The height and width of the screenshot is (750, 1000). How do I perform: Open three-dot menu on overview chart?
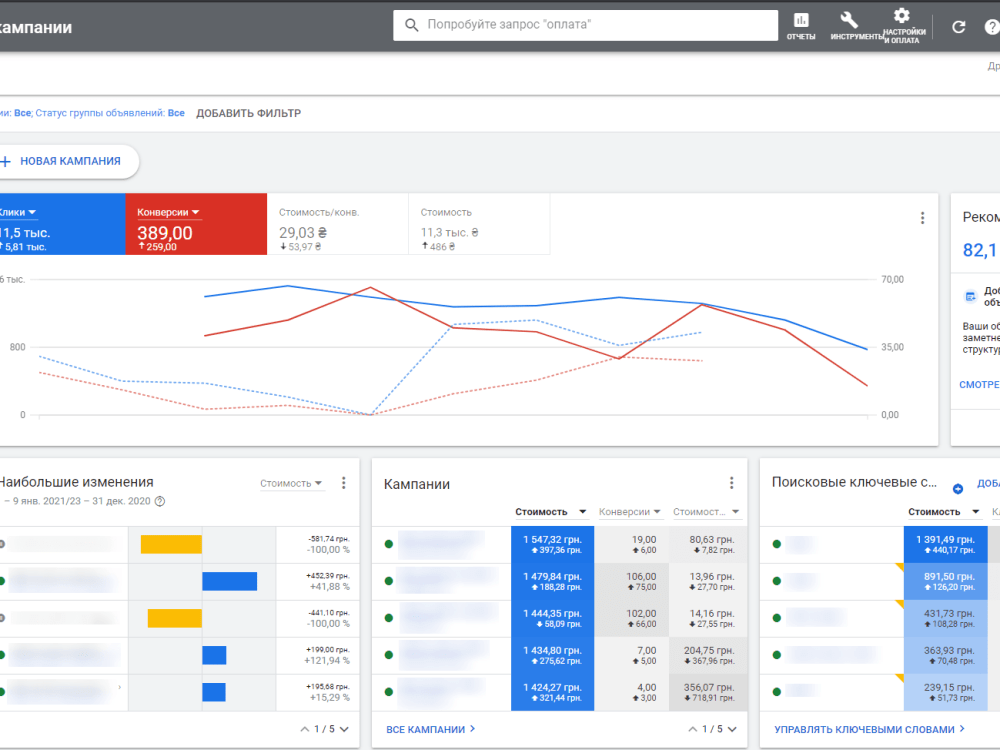(x=922, y=218)
